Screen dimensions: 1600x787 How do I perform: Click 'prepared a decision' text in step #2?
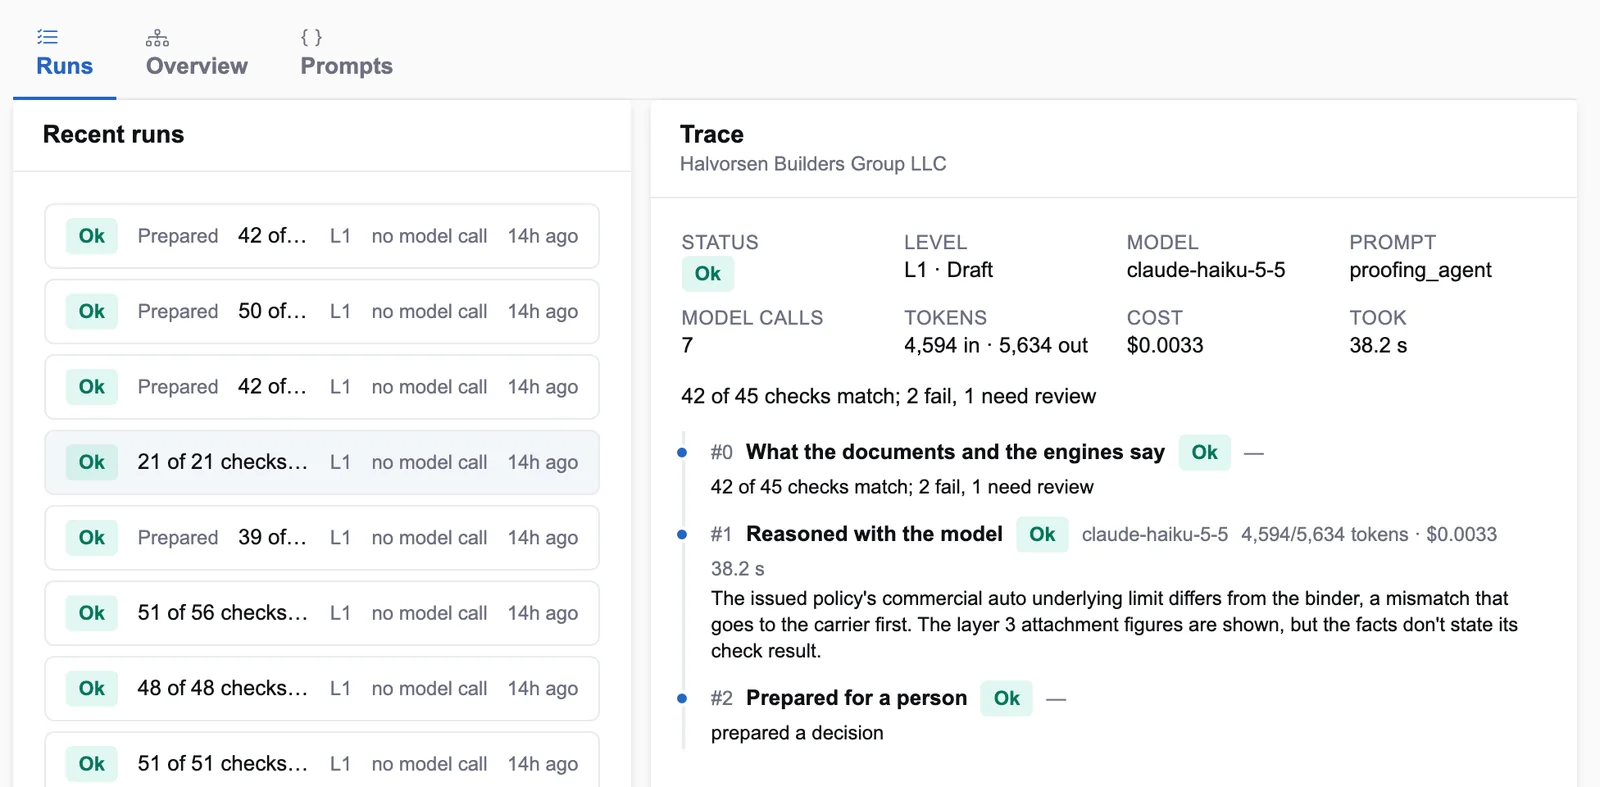click(797, 733)
